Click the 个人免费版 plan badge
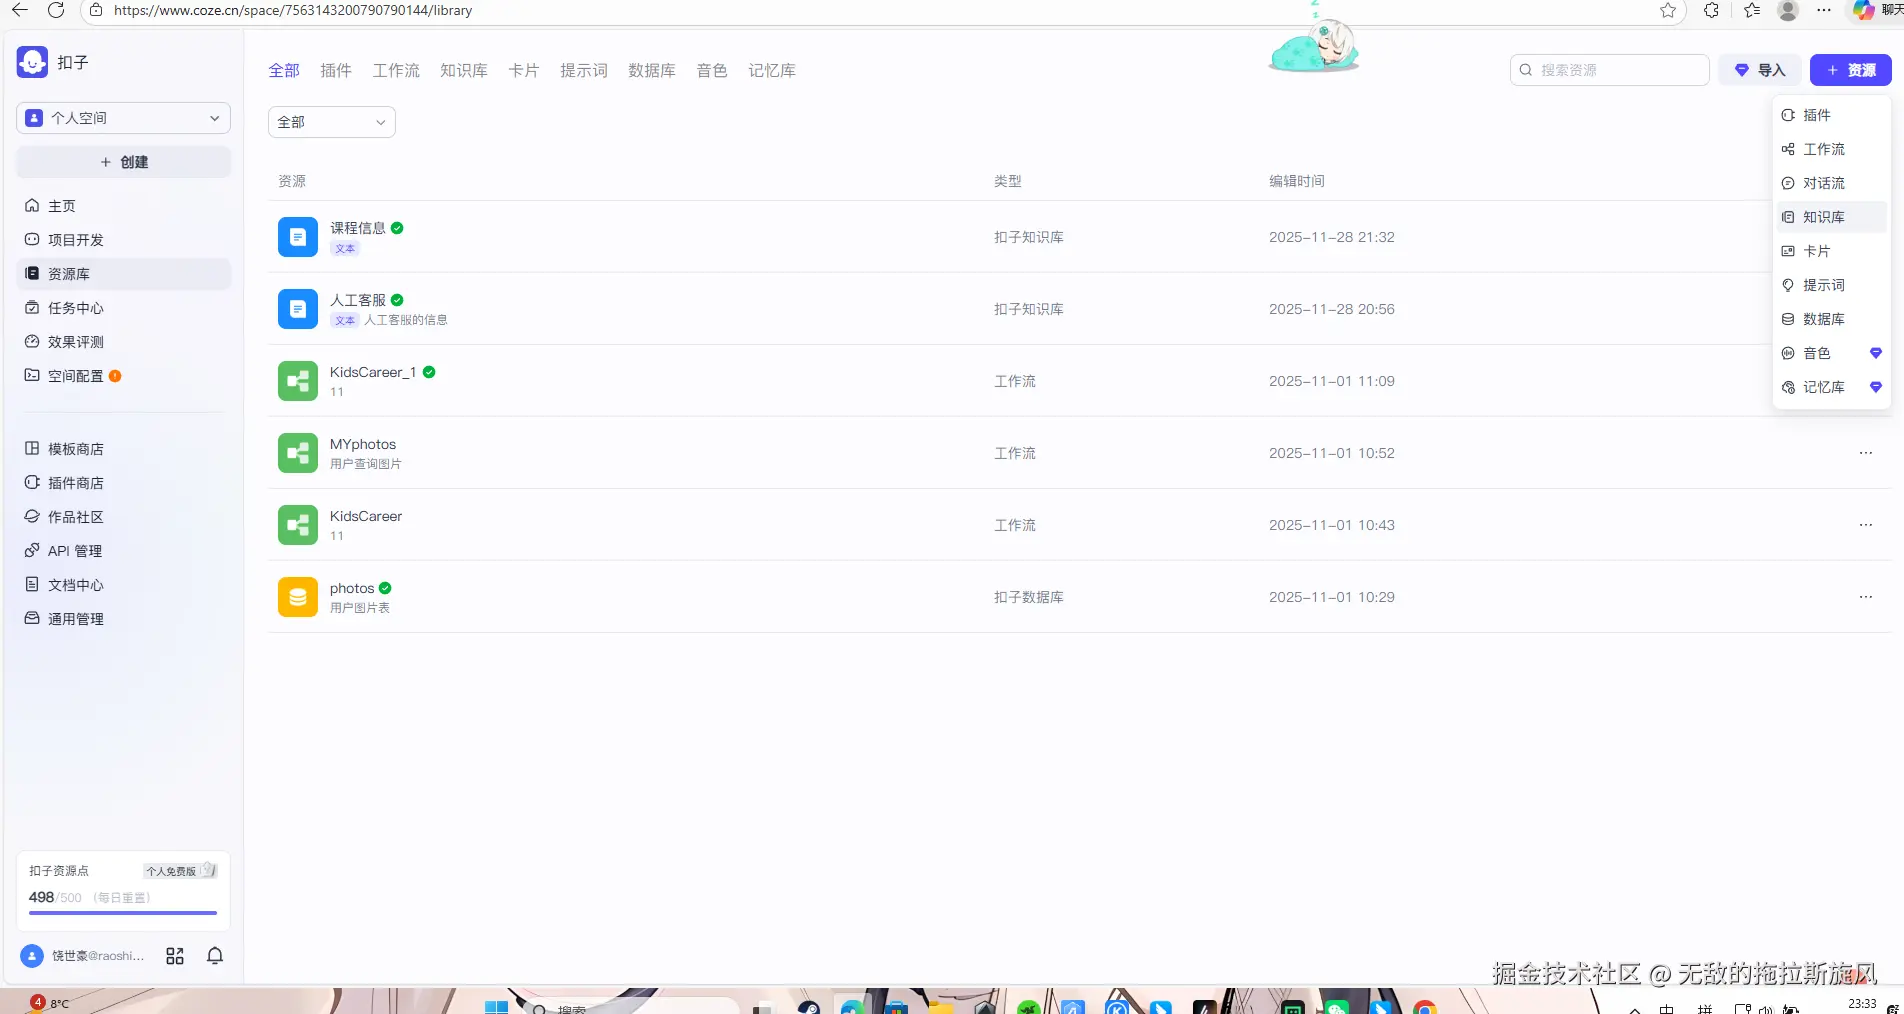 click(x=180, y=871)
